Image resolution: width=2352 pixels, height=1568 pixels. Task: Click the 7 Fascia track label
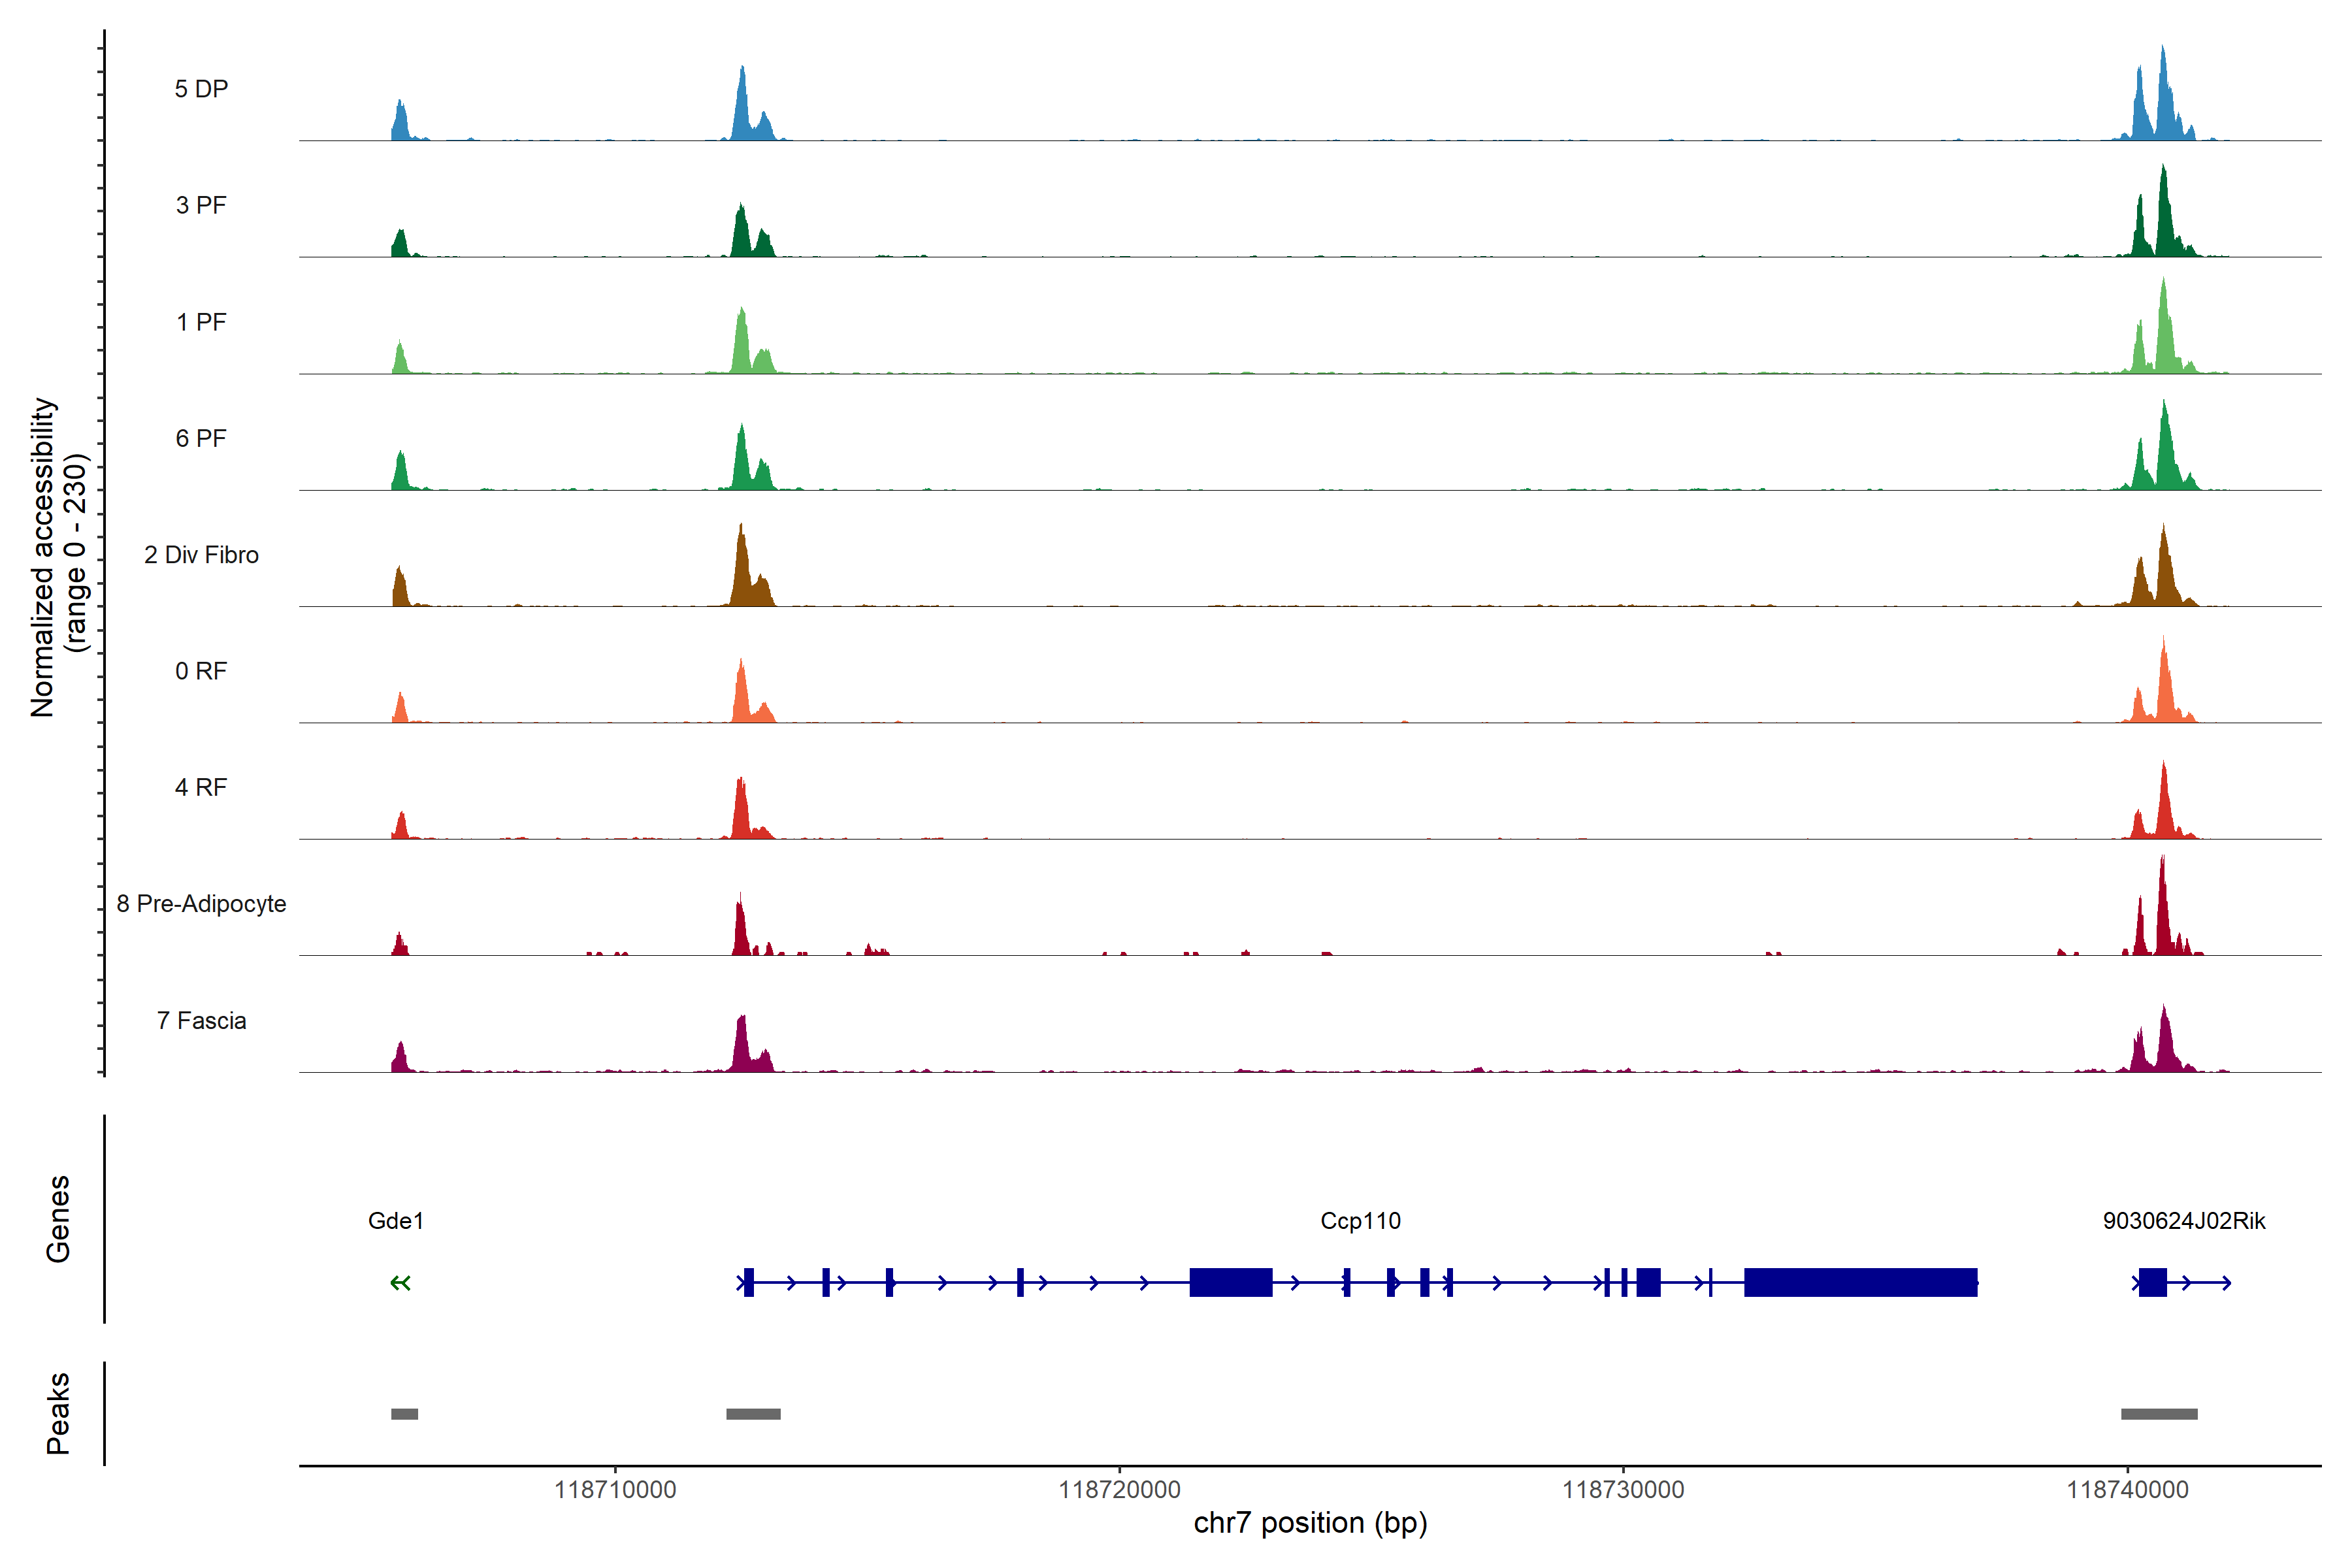click(201, 1021)
